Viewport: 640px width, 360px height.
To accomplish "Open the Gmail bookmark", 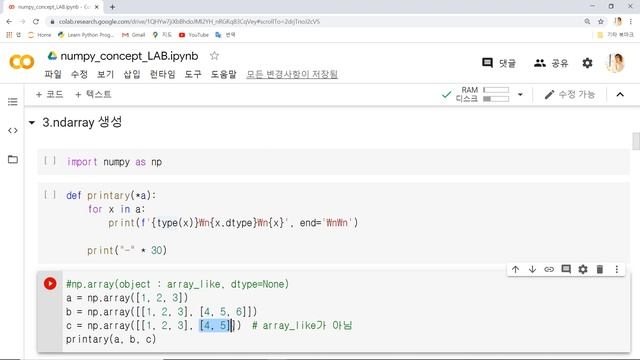I will pyautogui.click(x=133, y=35).
